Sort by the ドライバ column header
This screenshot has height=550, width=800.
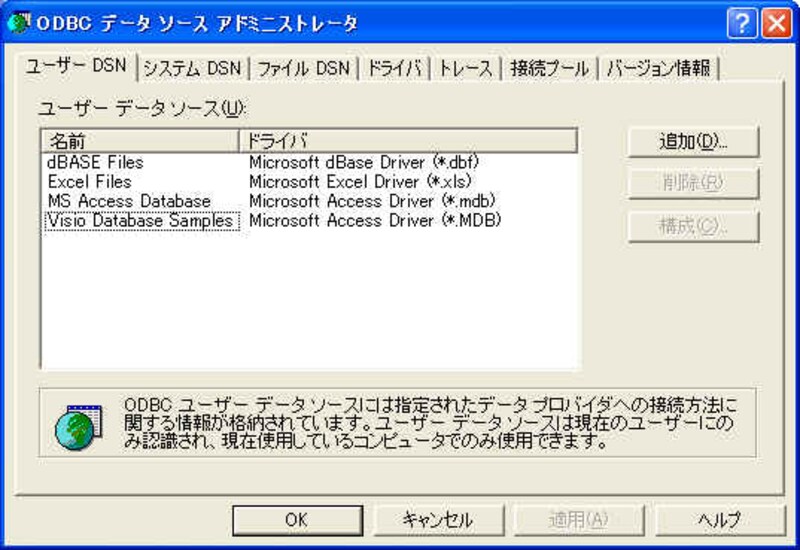tap(408, 141)
